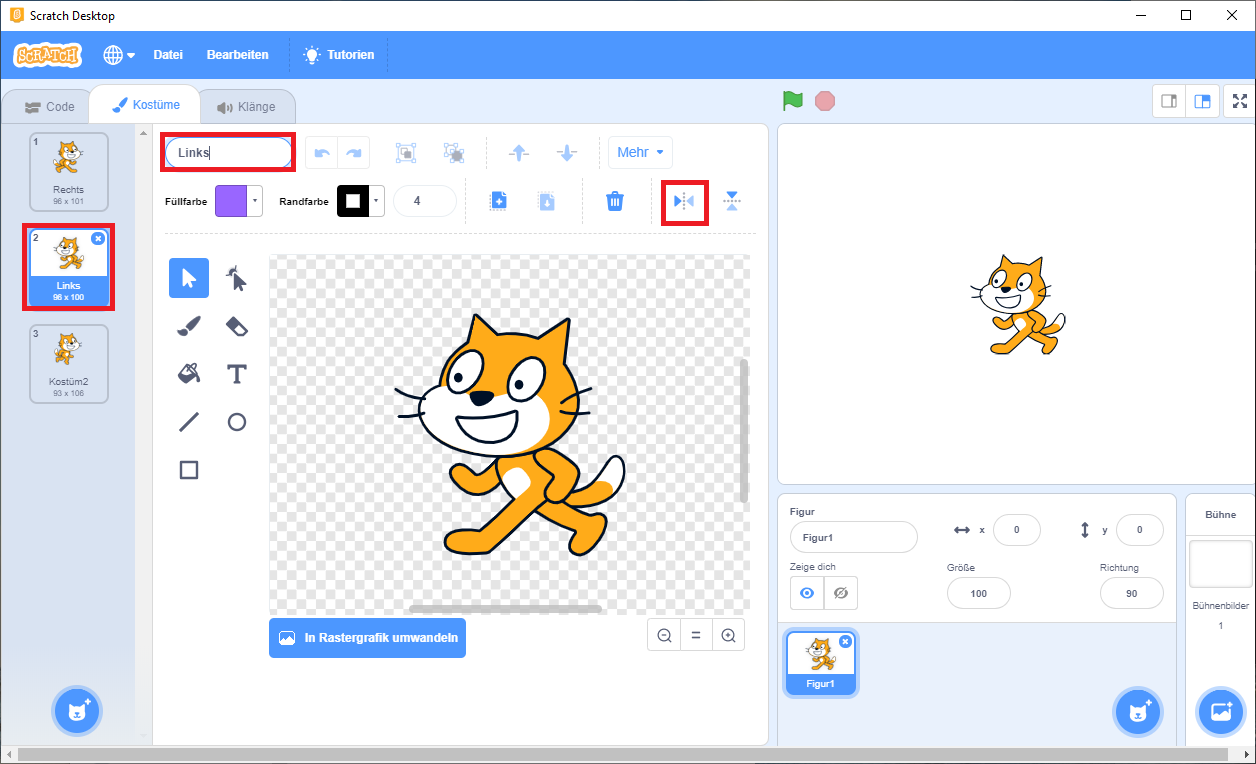Click the flip horizontal icon
The height and width of the screenshot is (764, 1256).
[x=684, y=202]
